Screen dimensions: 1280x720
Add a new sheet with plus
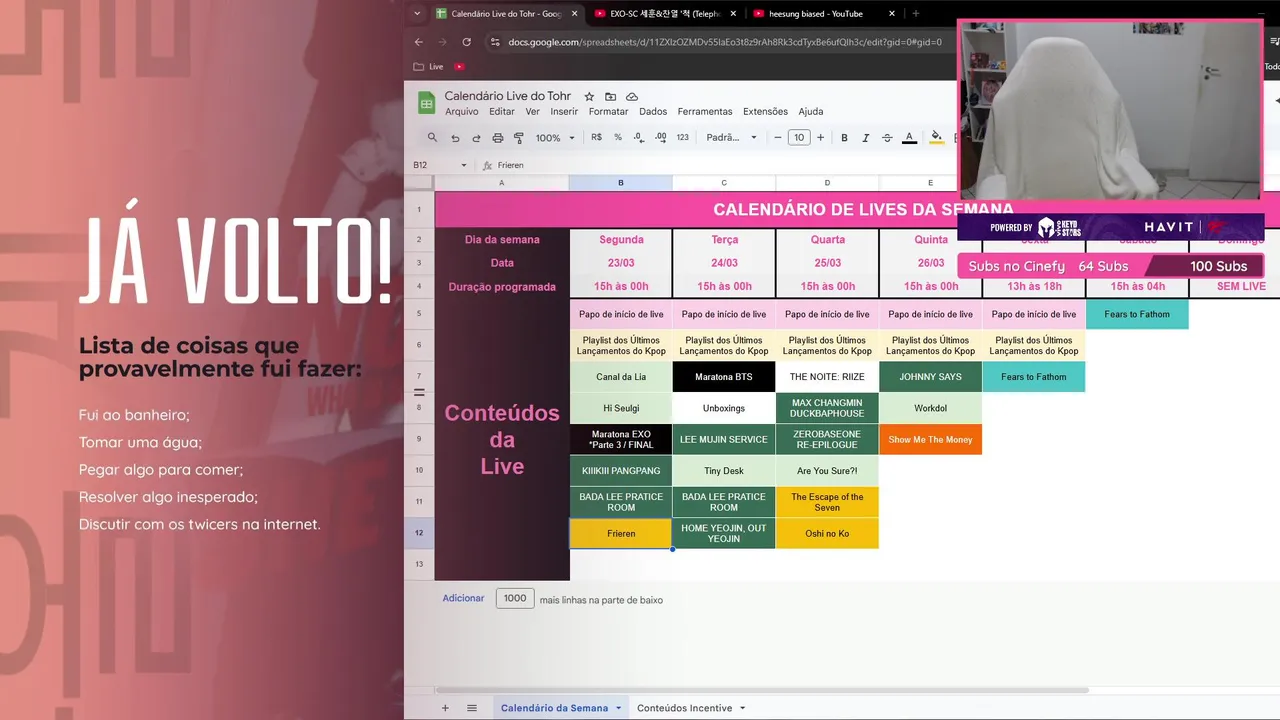click(x=445, y=708)
